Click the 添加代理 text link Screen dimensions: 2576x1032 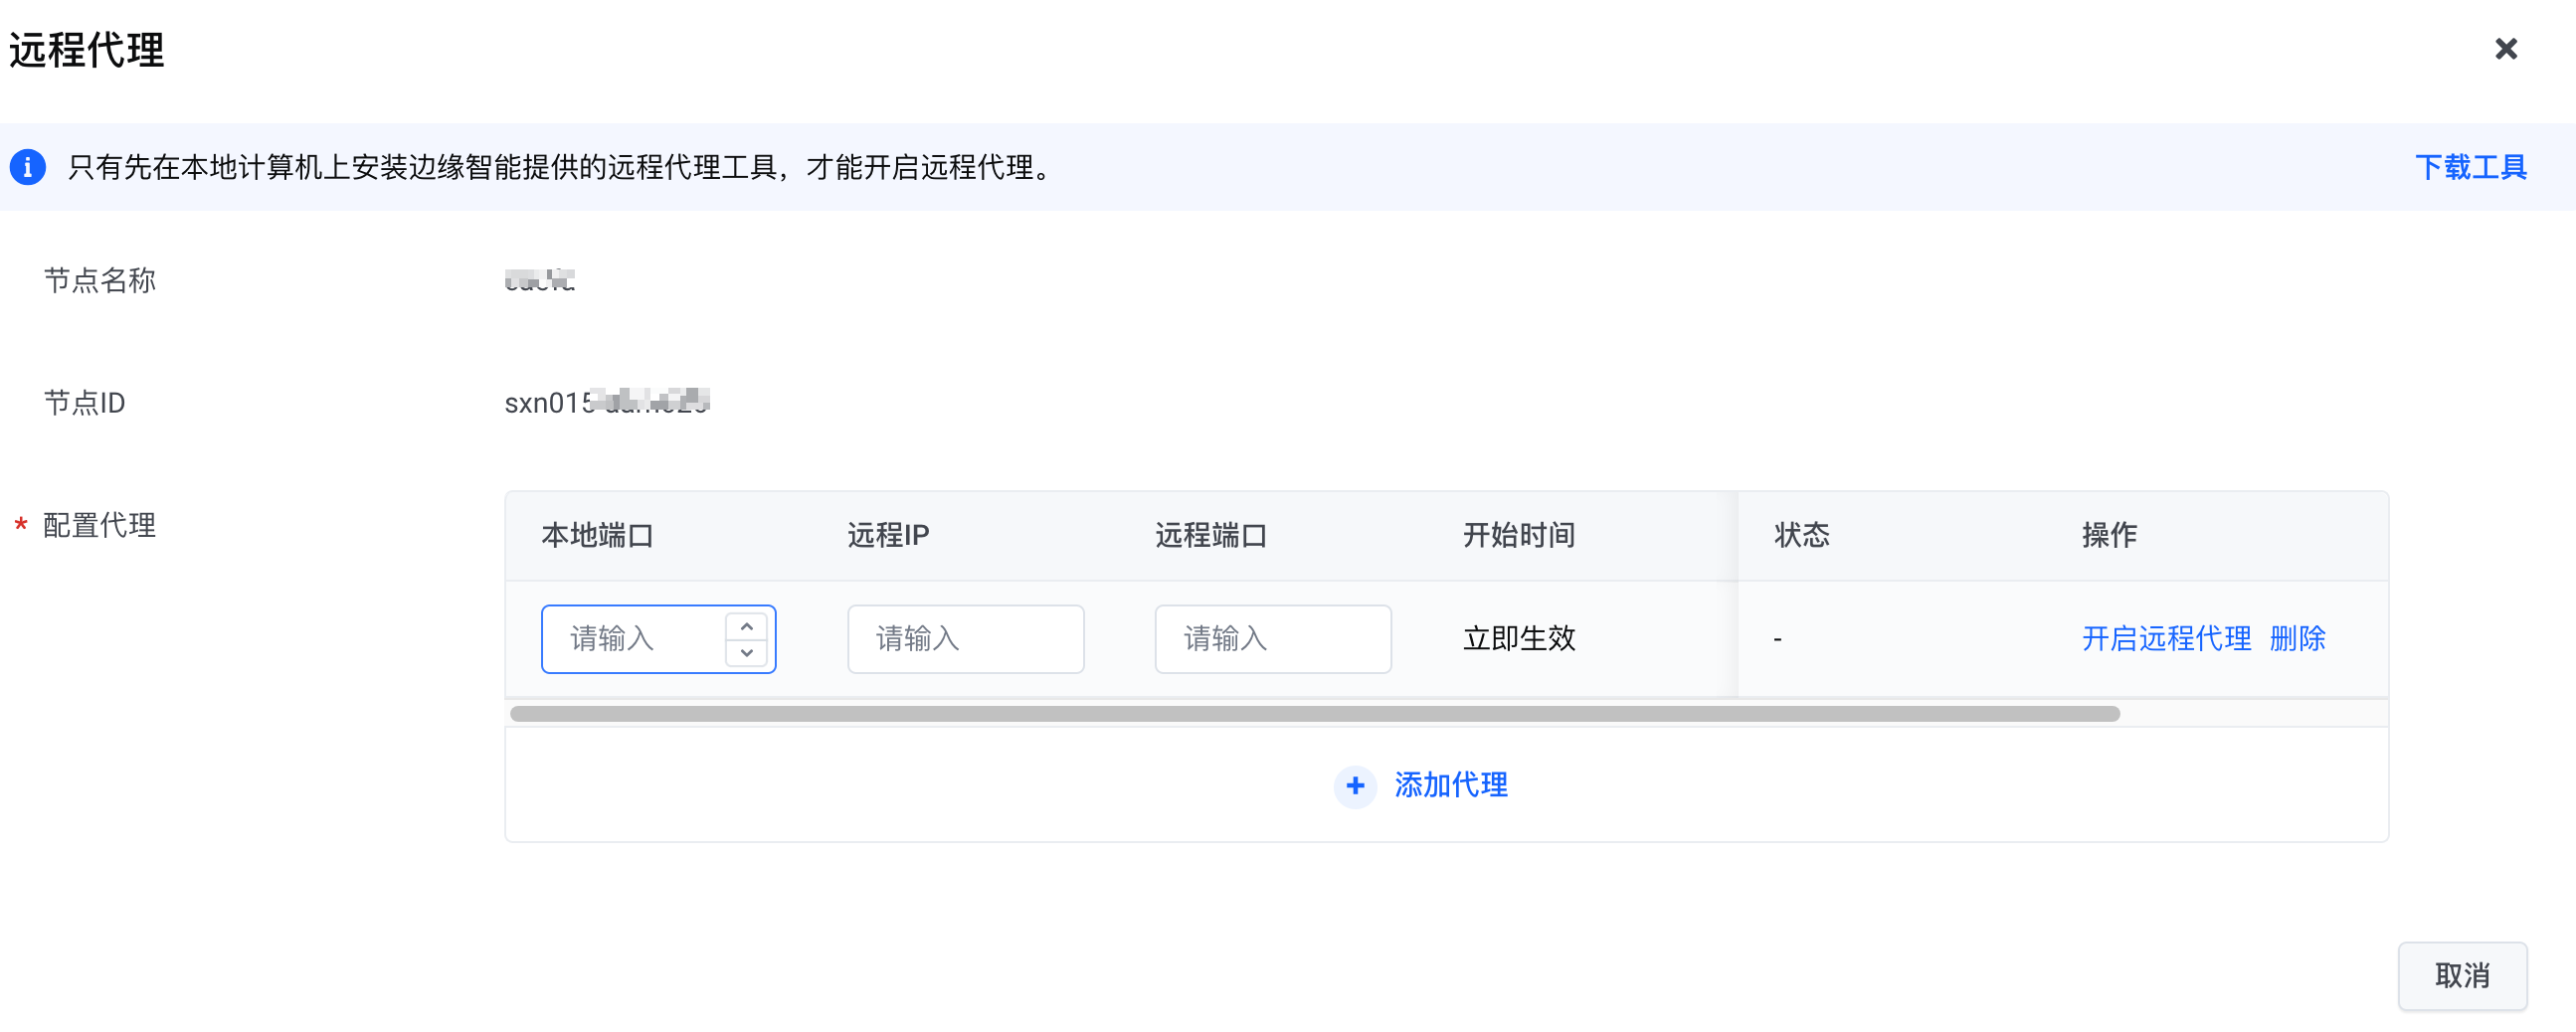pos(1451,786)
